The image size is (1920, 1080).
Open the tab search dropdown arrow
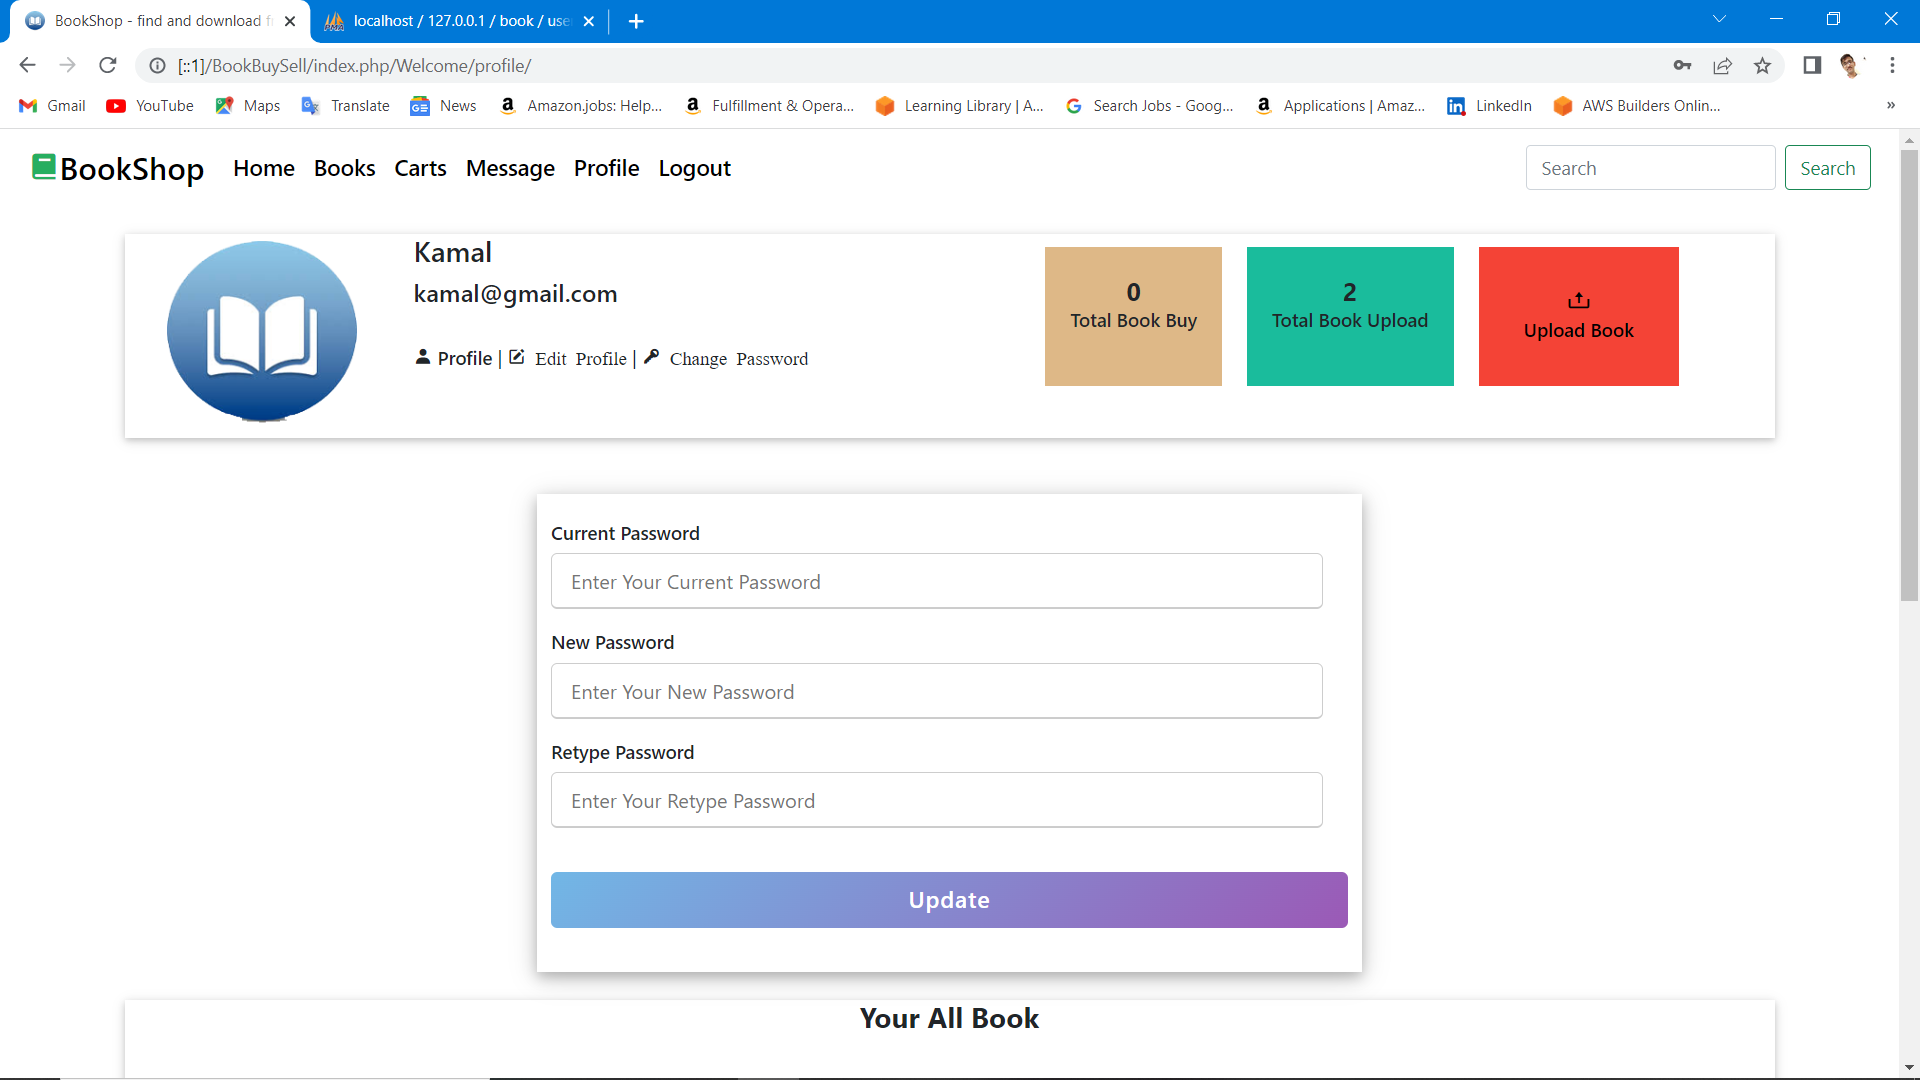[x=1719, y=20]
